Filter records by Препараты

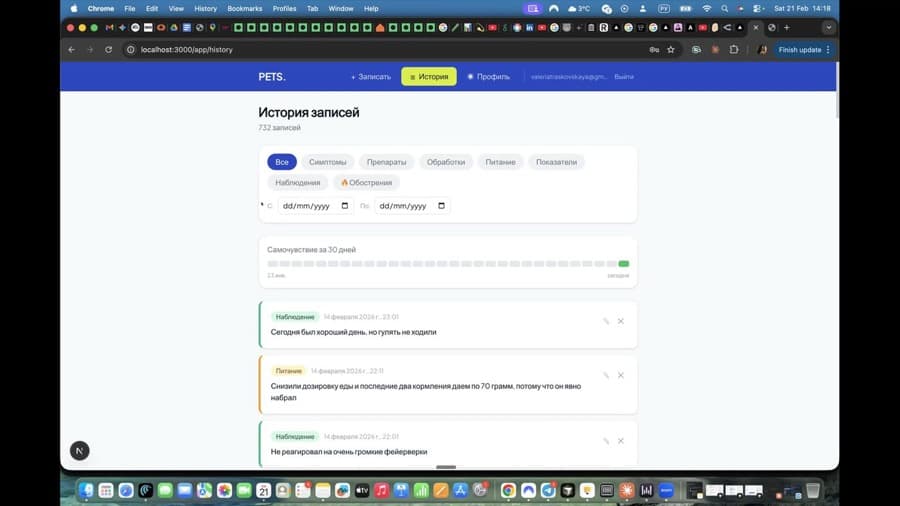point(386,162)
